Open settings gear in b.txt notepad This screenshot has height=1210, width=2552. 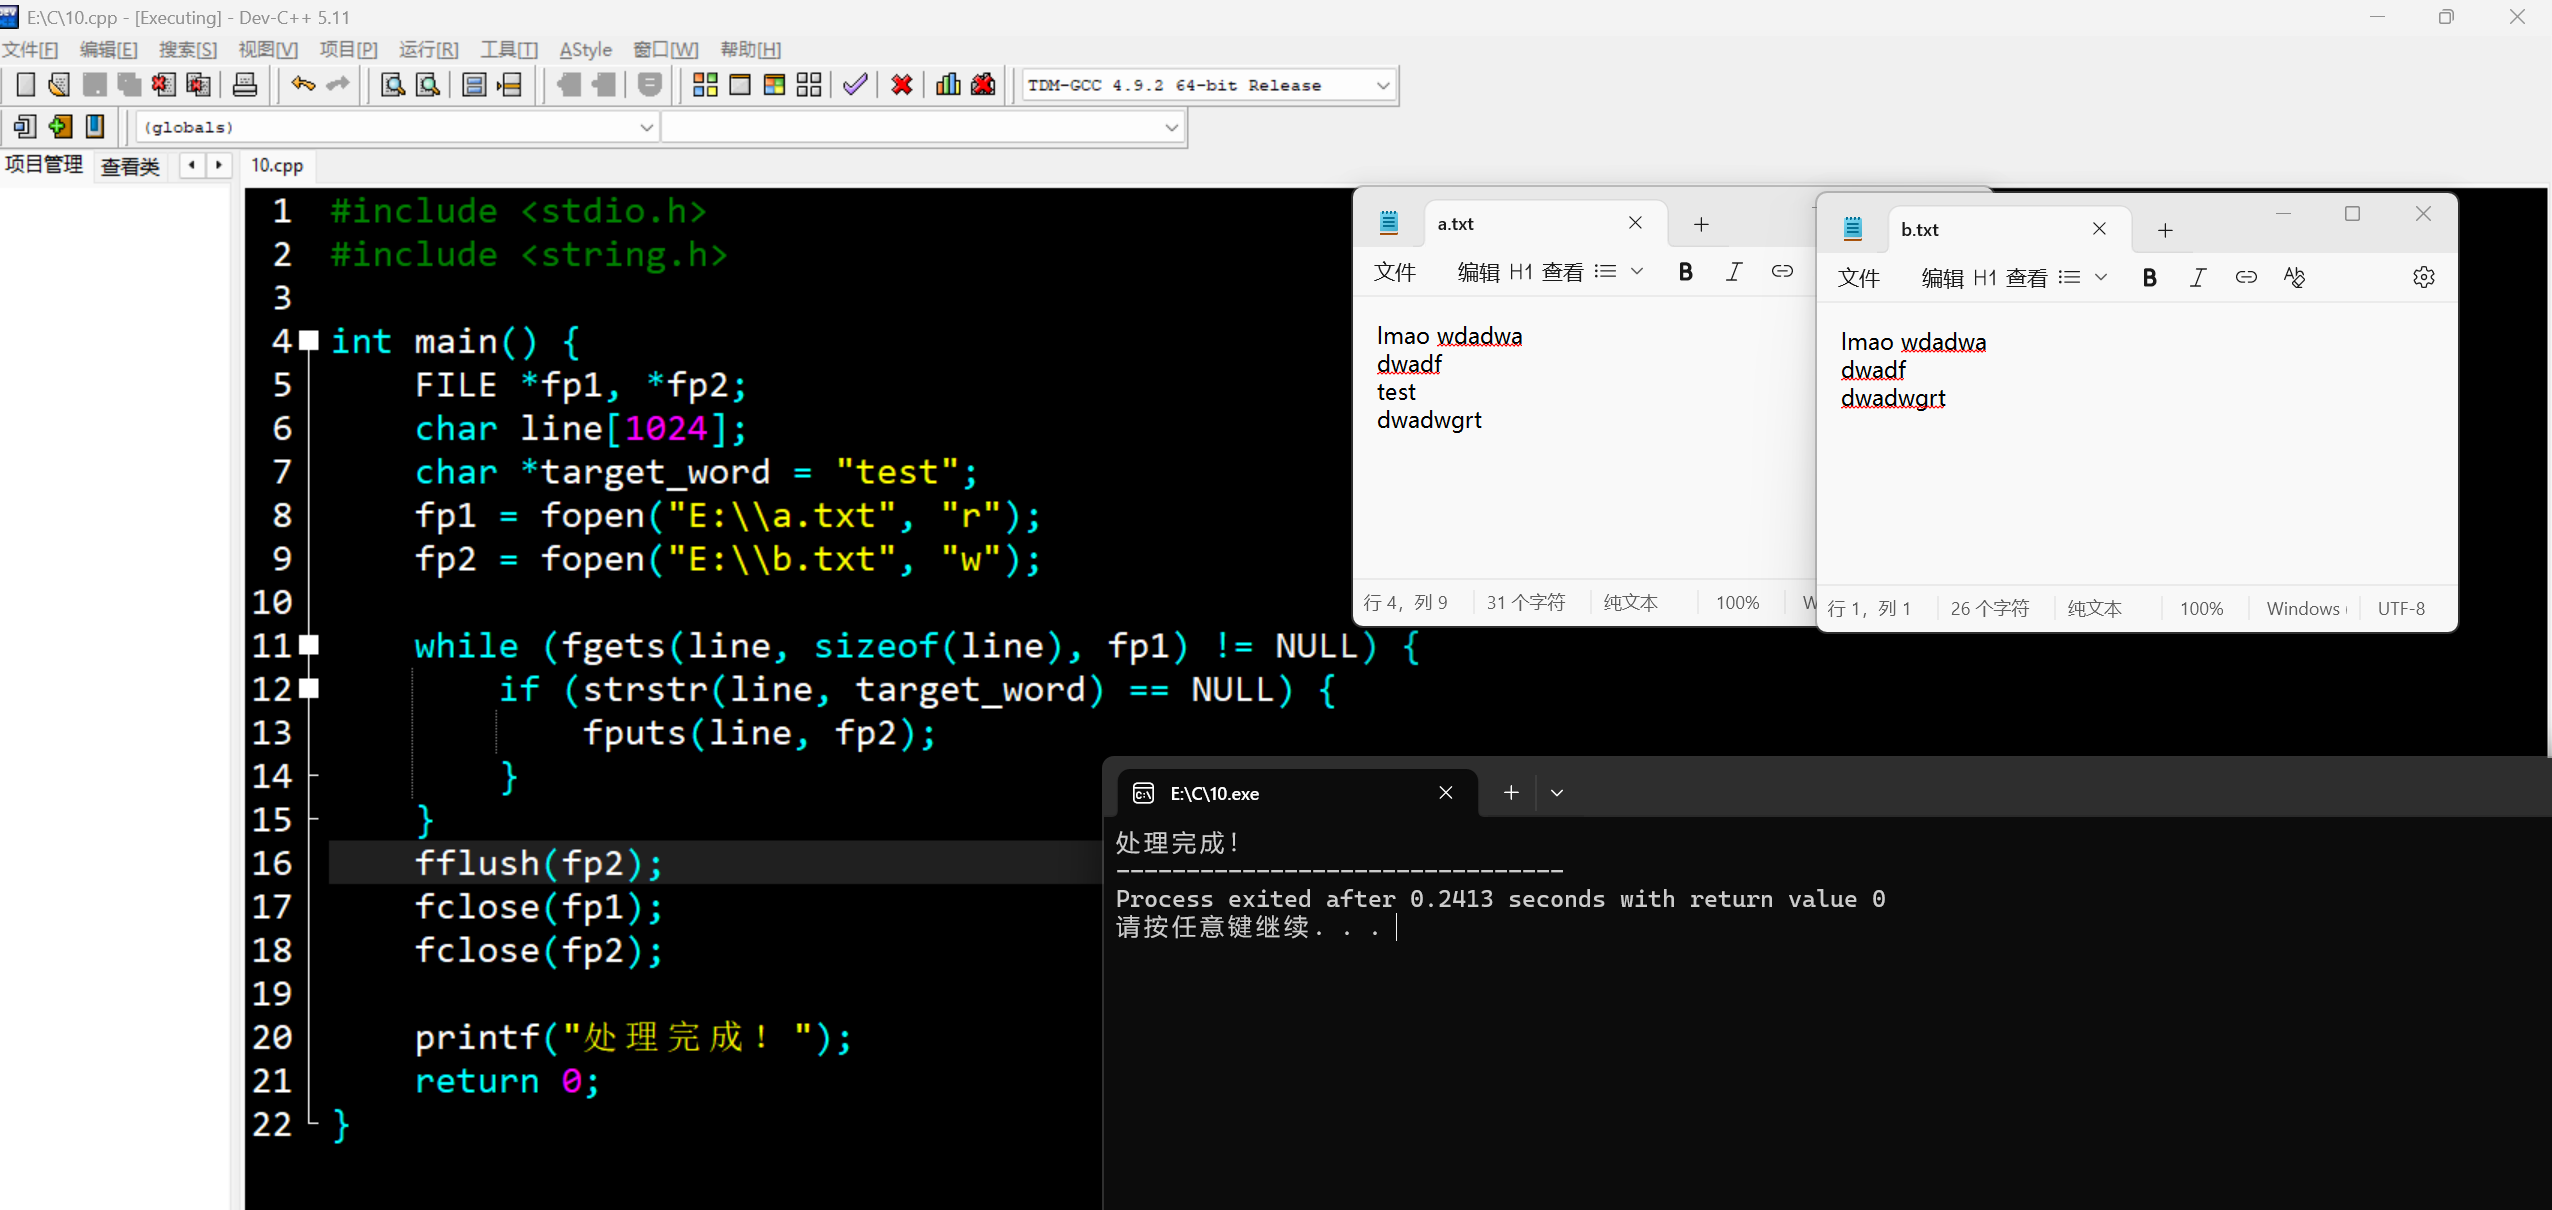pyautogui.click(x=2423, y=278)
